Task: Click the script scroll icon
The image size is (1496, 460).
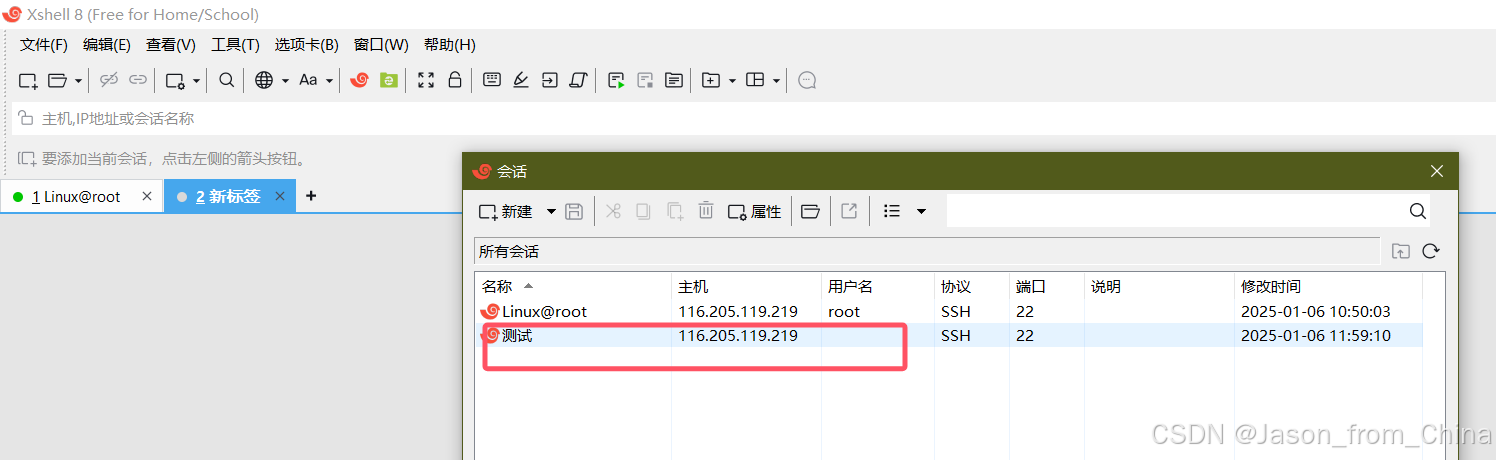Action: pyautogui.click(x=578, y=80)
